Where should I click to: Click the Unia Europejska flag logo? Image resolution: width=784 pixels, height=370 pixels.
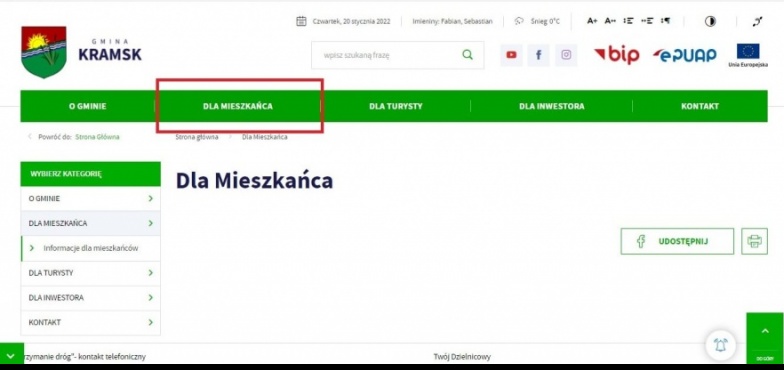tap(748, 55)
